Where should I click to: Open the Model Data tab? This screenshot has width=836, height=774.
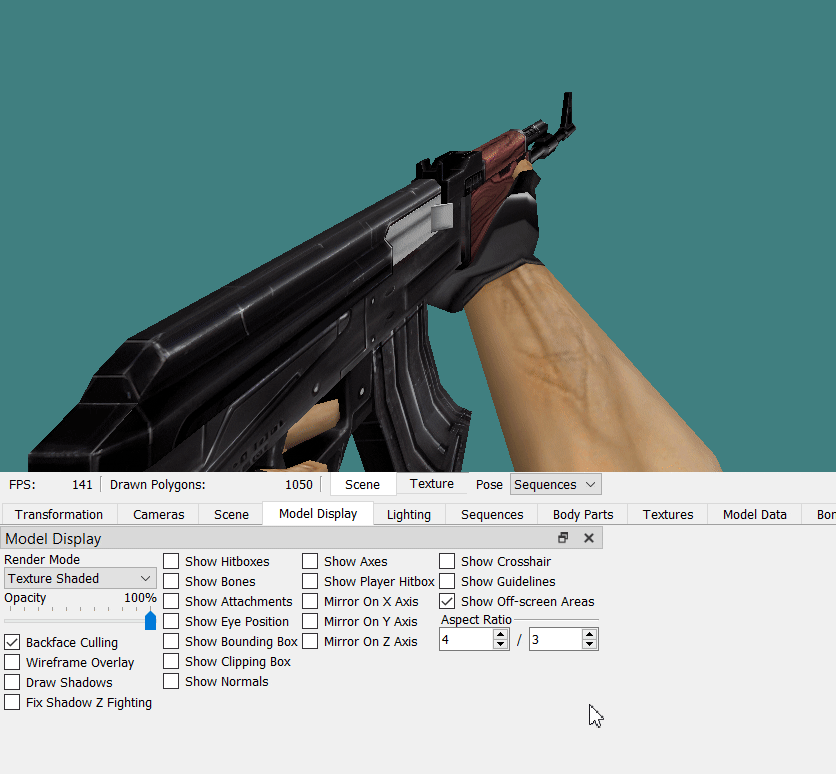point(754,514)
